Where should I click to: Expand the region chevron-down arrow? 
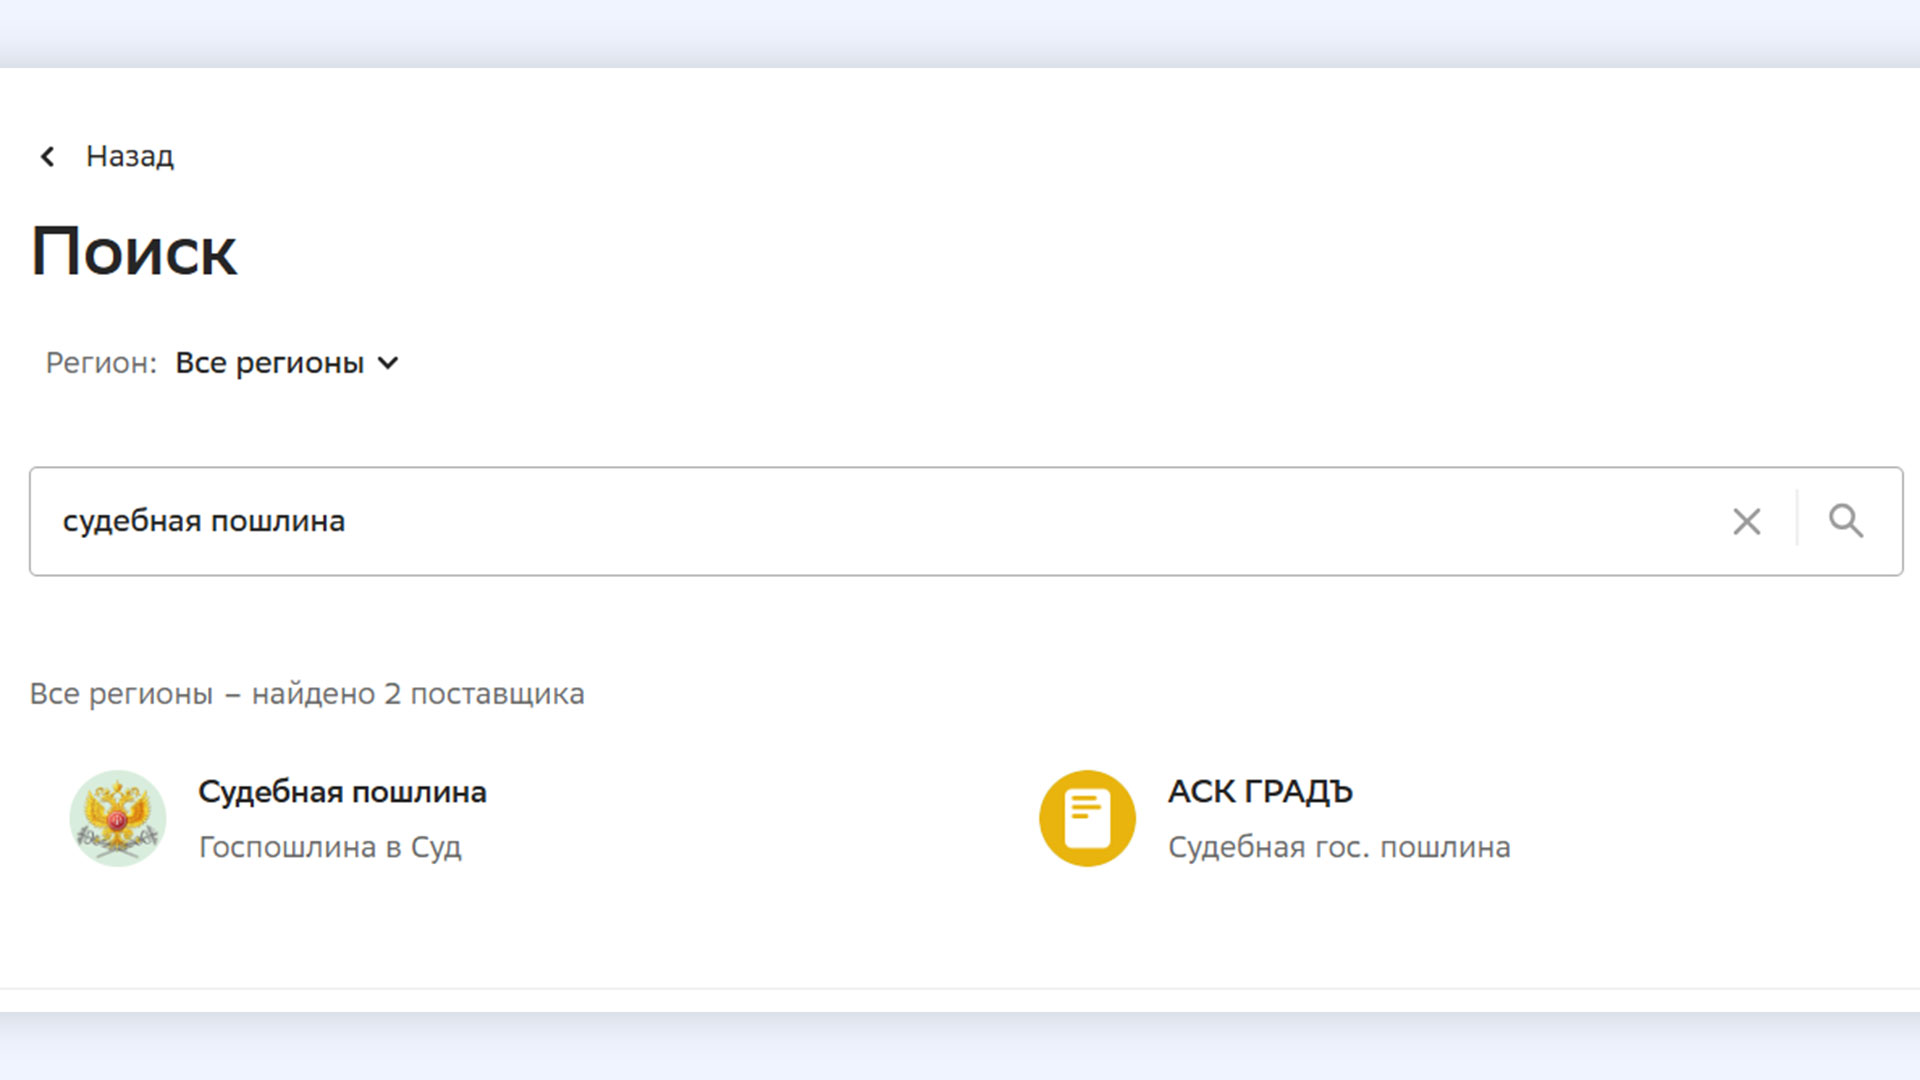click(x=388, y=363)
